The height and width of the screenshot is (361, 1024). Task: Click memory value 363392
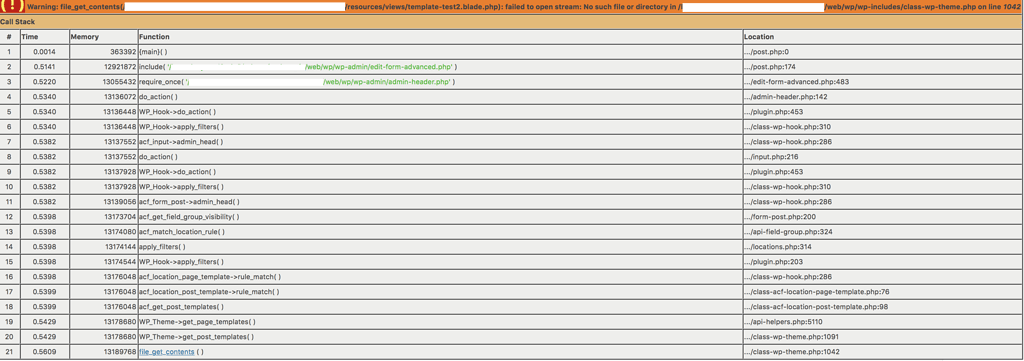tap(122, 52)
